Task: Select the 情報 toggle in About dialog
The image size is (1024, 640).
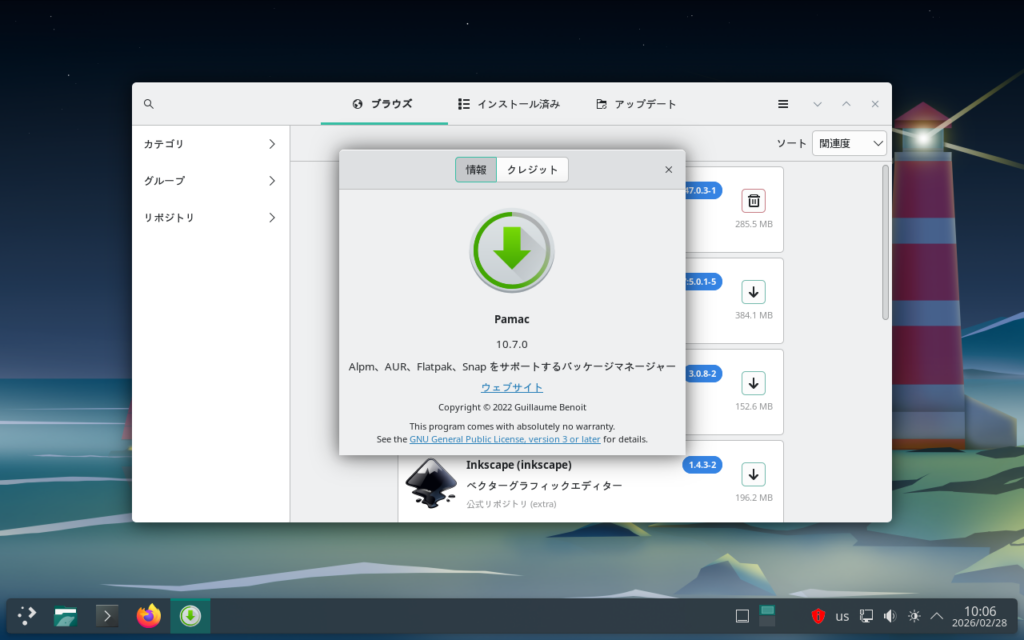Action: tap(476, 170)
